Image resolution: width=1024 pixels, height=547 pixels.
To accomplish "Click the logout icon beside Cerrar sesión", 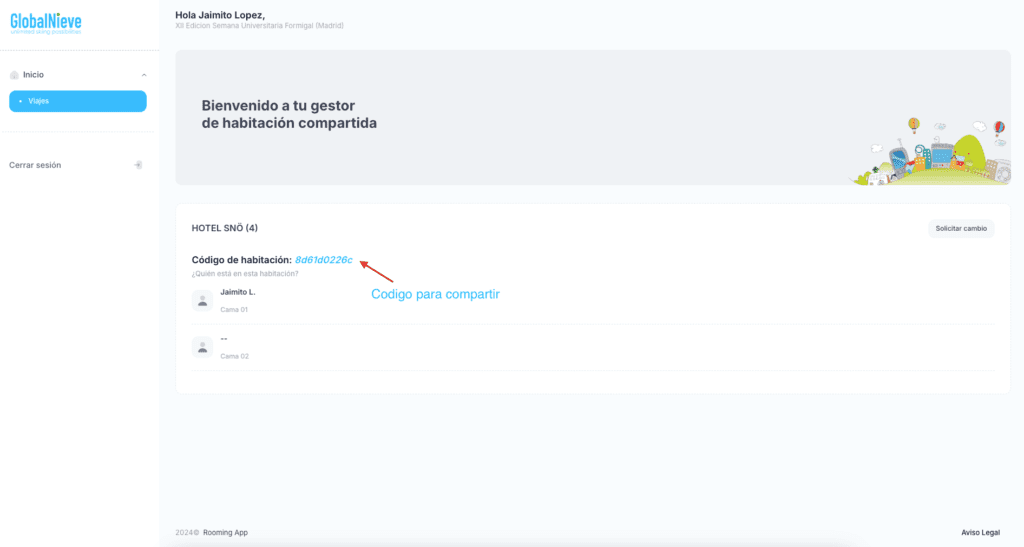I will coord(138,165).
